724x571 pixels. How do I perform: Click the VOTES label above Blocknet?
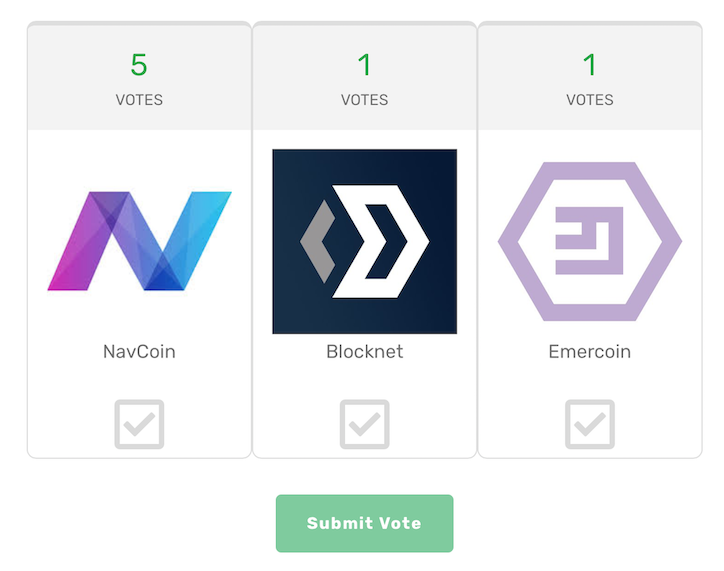point(364,100)
